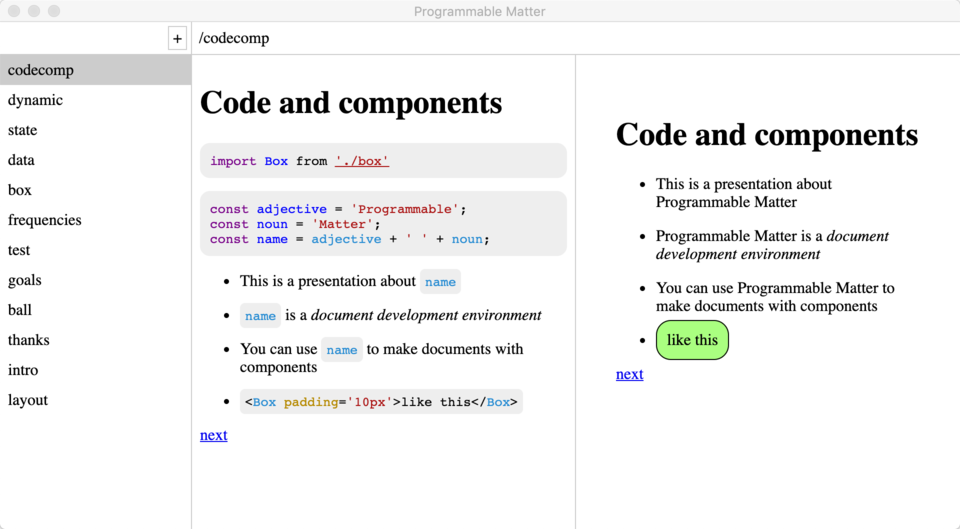Open the test file

[96, 250]
